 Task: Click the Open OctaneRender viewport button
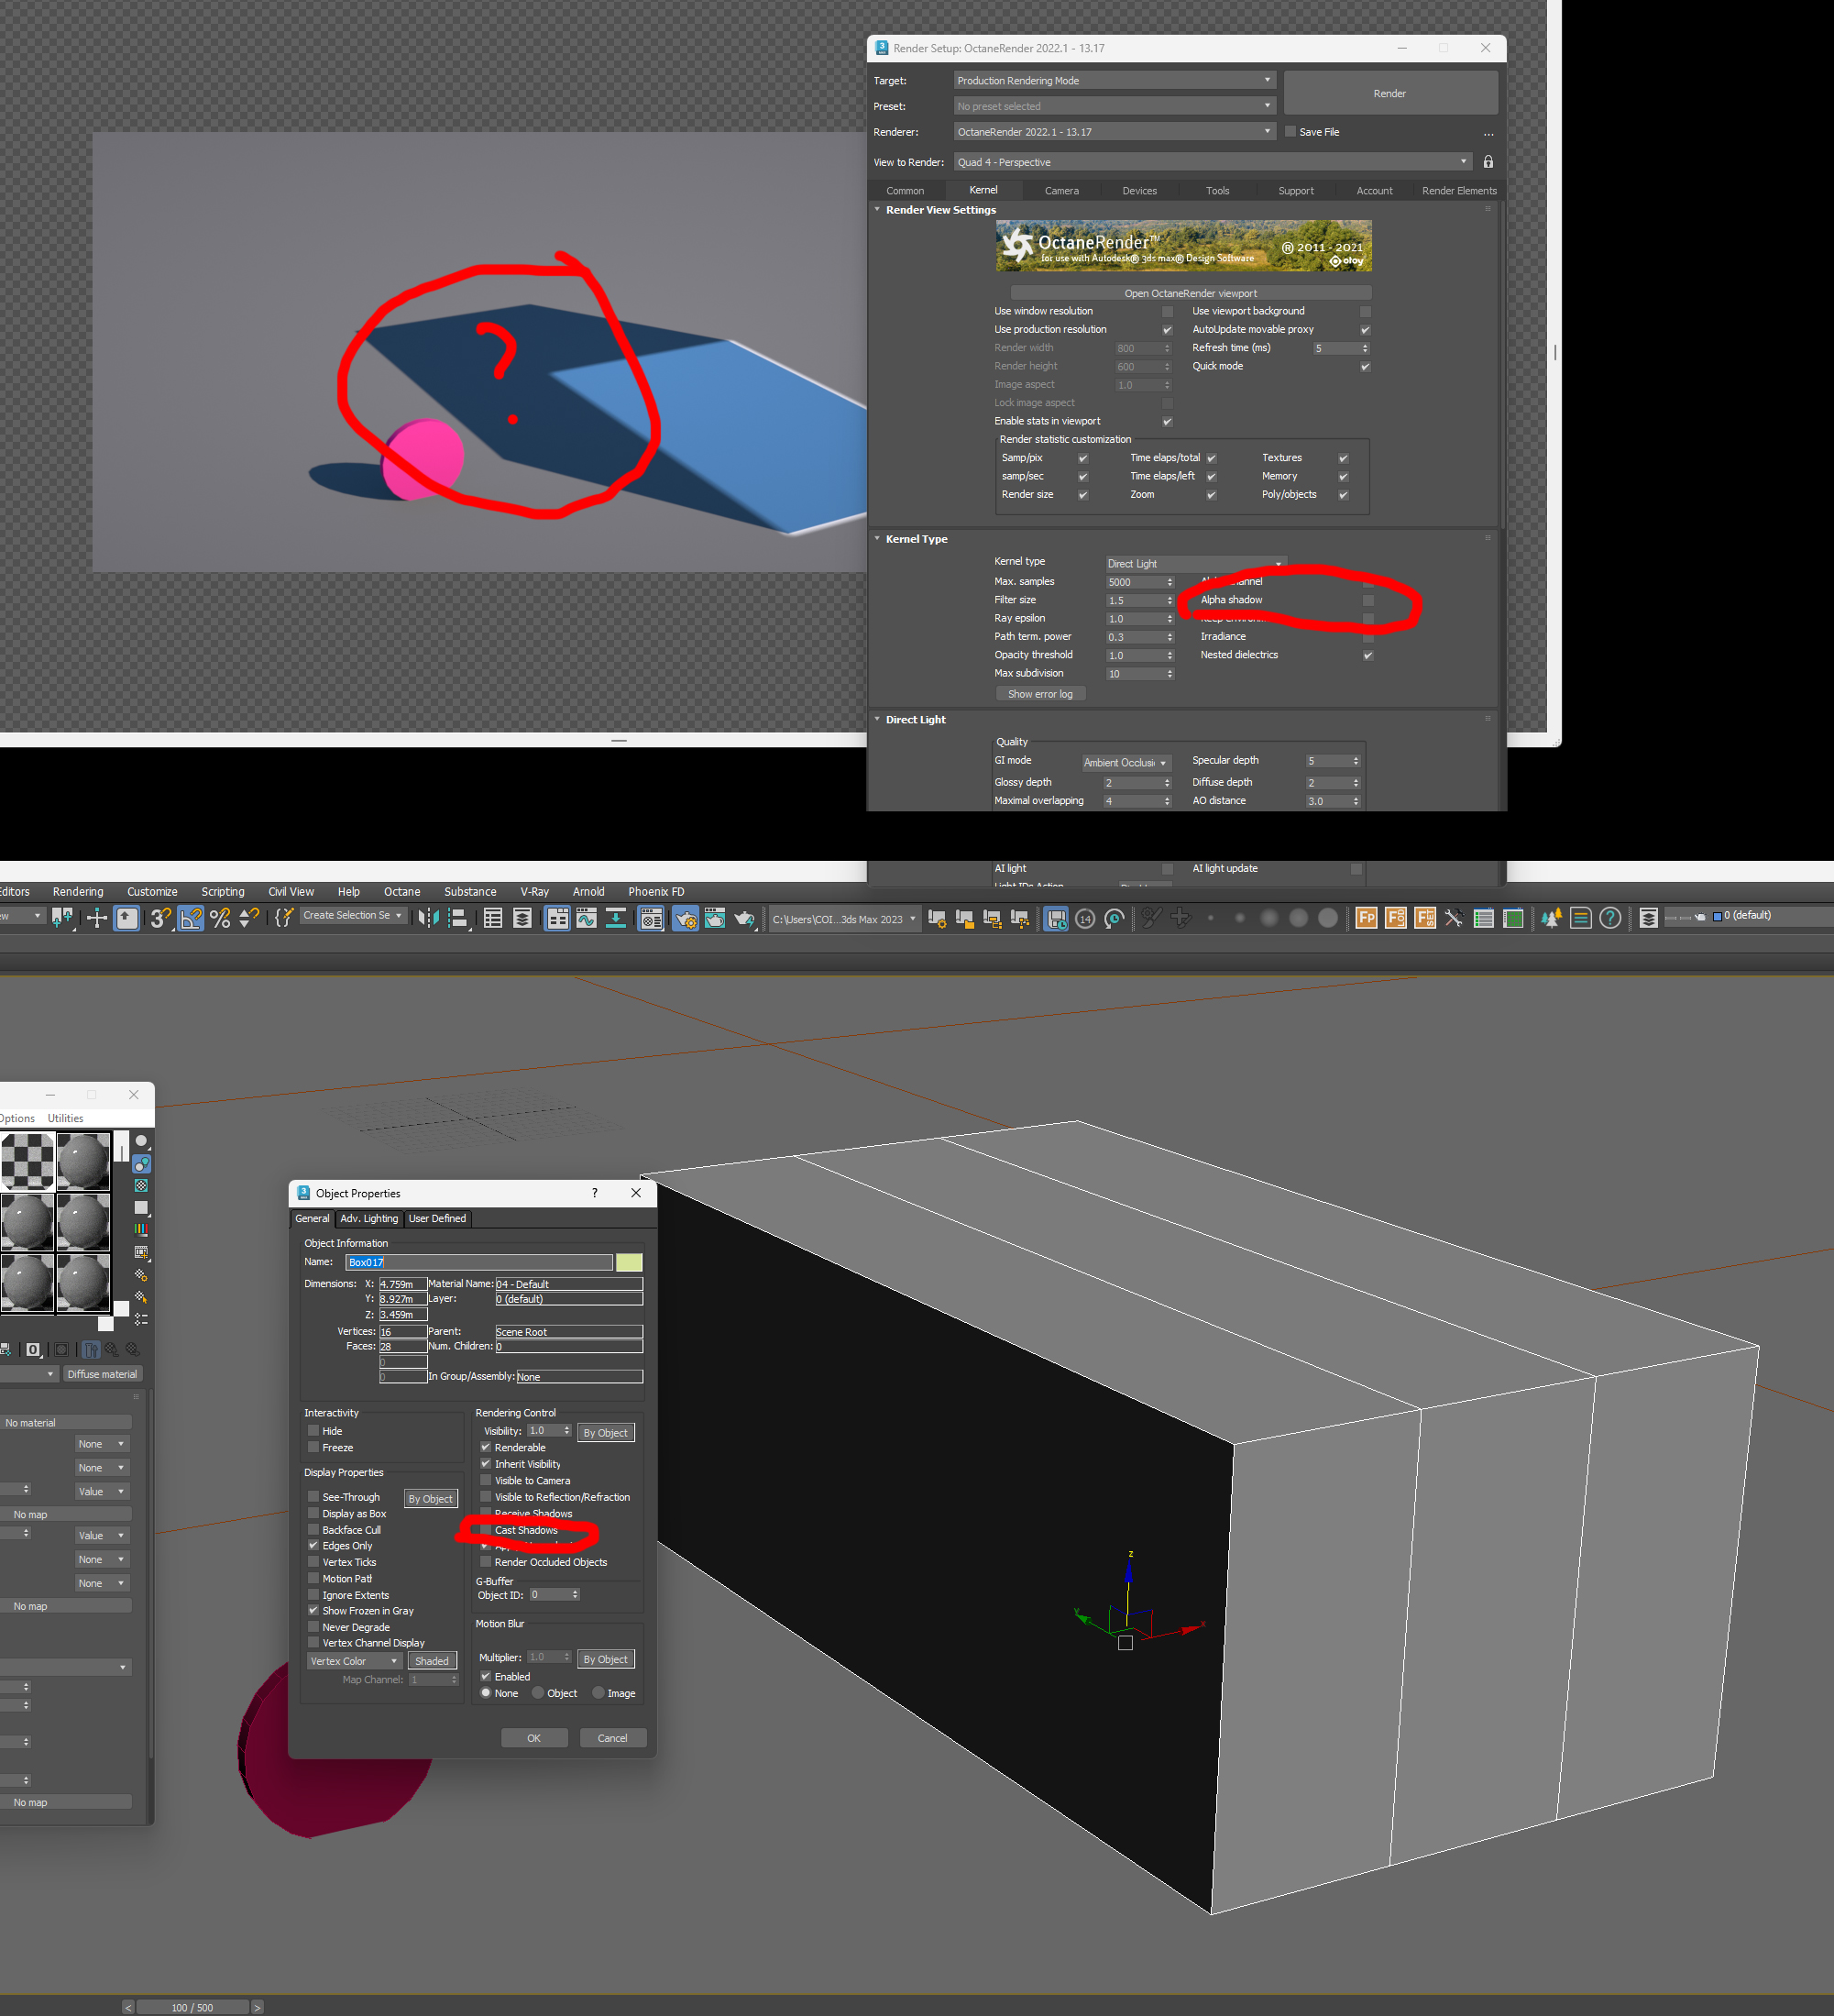point(1190,293)
